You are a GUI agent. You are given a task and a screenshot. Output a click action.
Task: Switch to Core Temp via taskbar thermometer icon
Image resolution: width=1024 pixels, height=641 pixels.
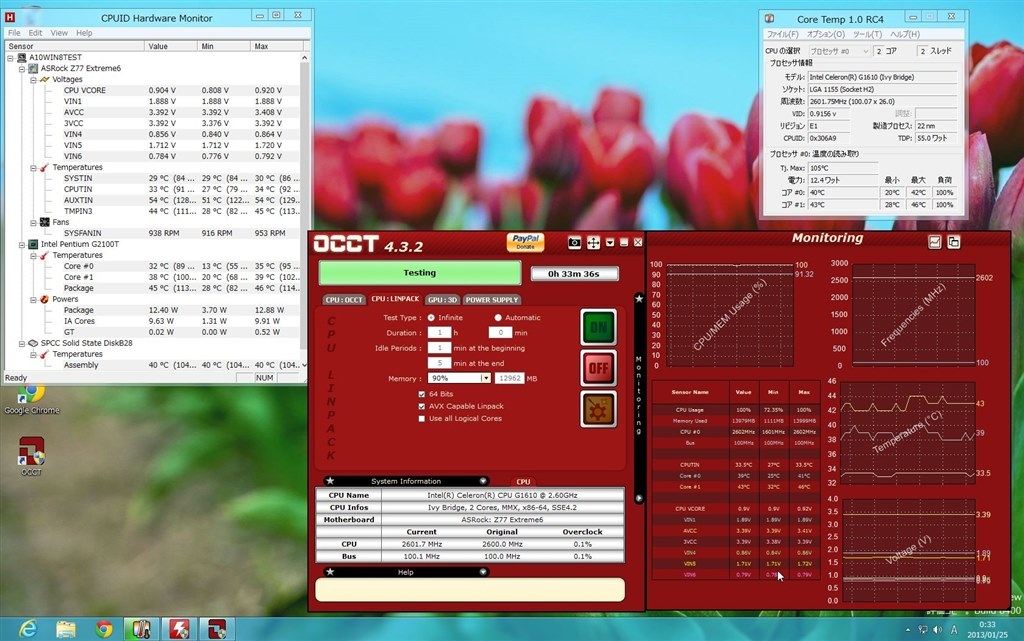(x=141, y=629)
